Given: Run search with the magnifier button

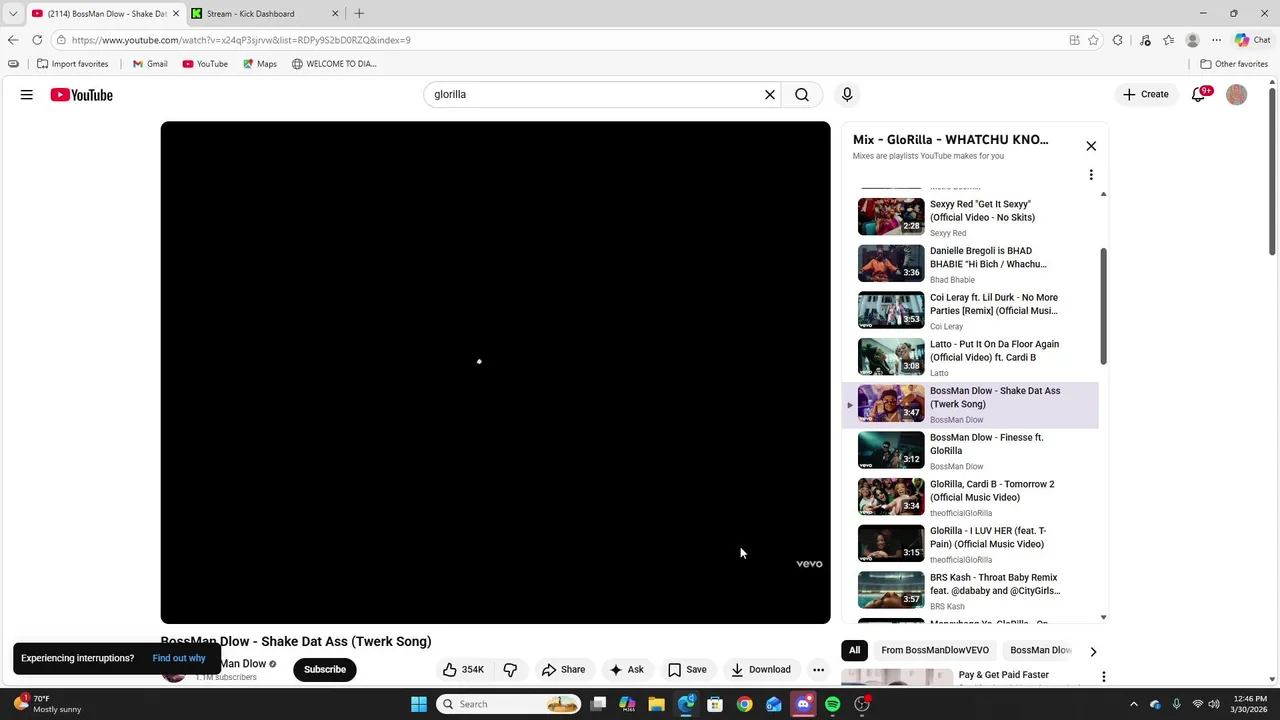Looking at the screenshot, I should click(802, 95).
